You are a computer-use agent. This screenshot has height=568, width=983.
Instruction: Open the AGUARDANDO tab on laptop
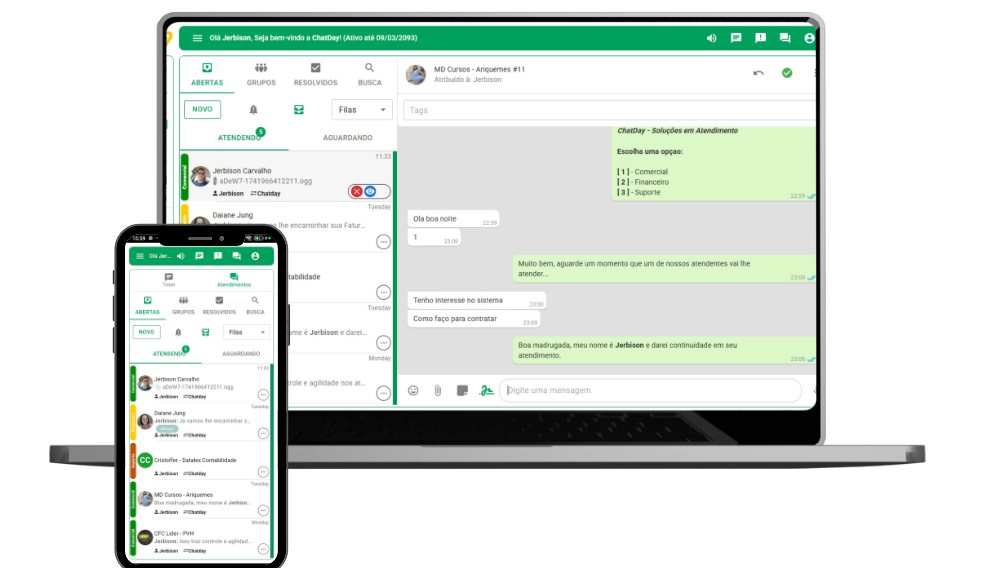click(x=347, y=137)
